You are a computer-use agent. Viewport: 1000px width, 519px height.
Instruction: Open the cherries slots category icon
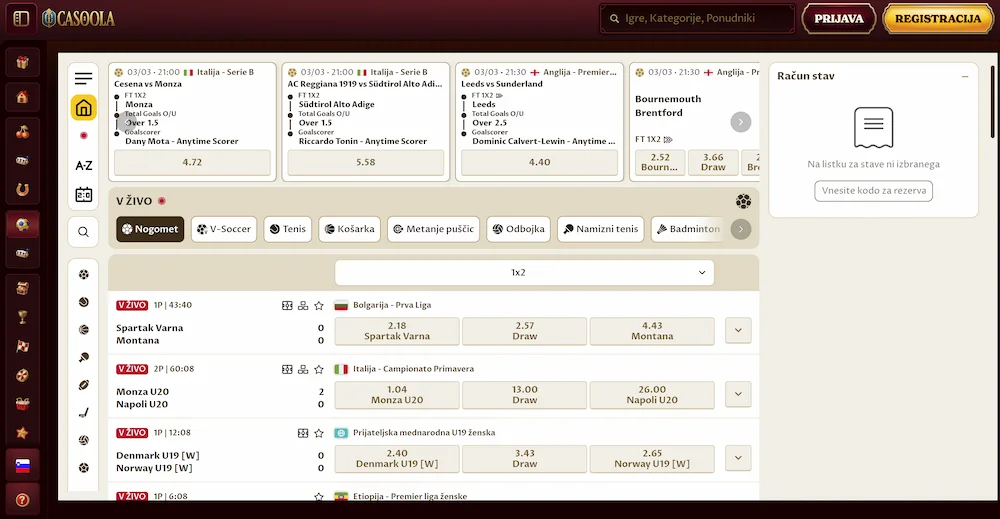pyautogui.click(x=22, y=132)
